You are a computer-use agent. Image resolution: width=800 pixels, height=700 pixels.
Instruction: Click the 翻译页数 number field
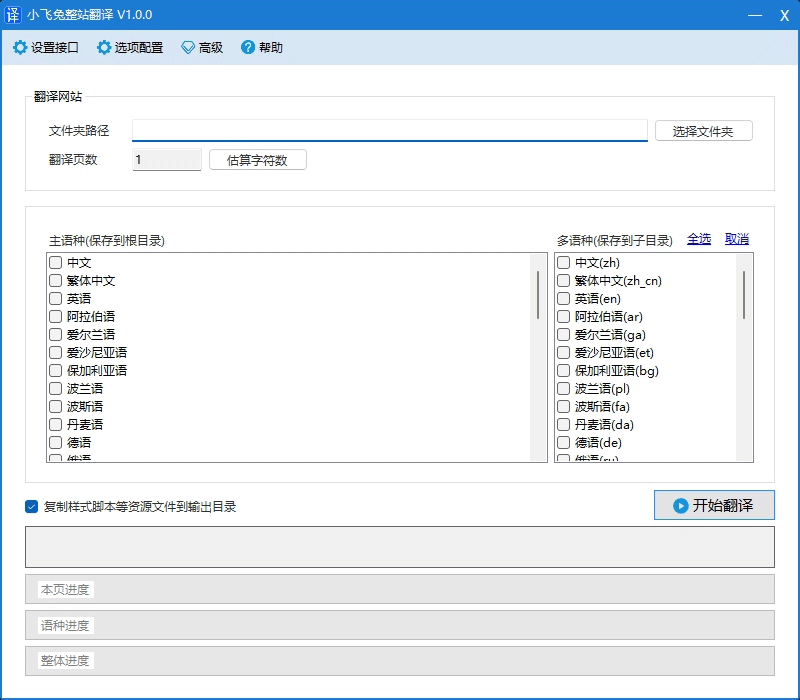(x=166, y=160)
